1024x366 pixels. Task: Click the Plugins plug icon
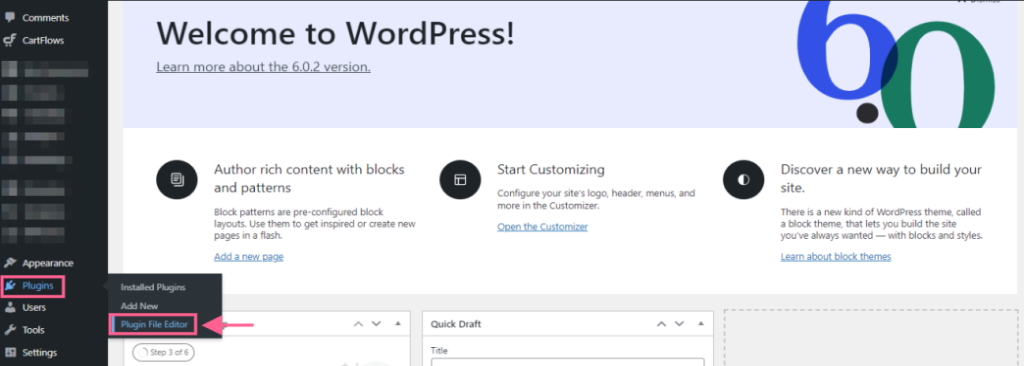[x=10, y=286]
